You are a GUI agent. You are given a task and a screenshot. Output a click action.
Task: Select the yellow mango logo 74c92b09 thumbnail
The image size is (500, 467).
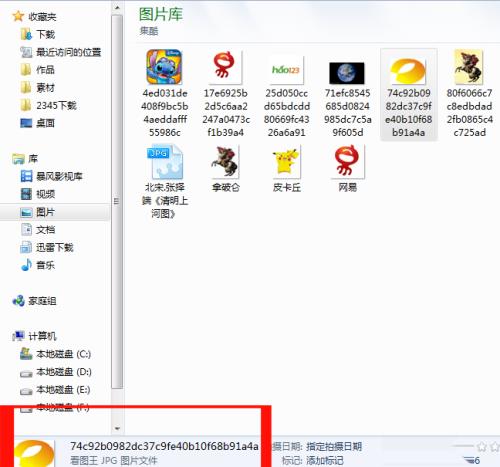click(408, 71)
